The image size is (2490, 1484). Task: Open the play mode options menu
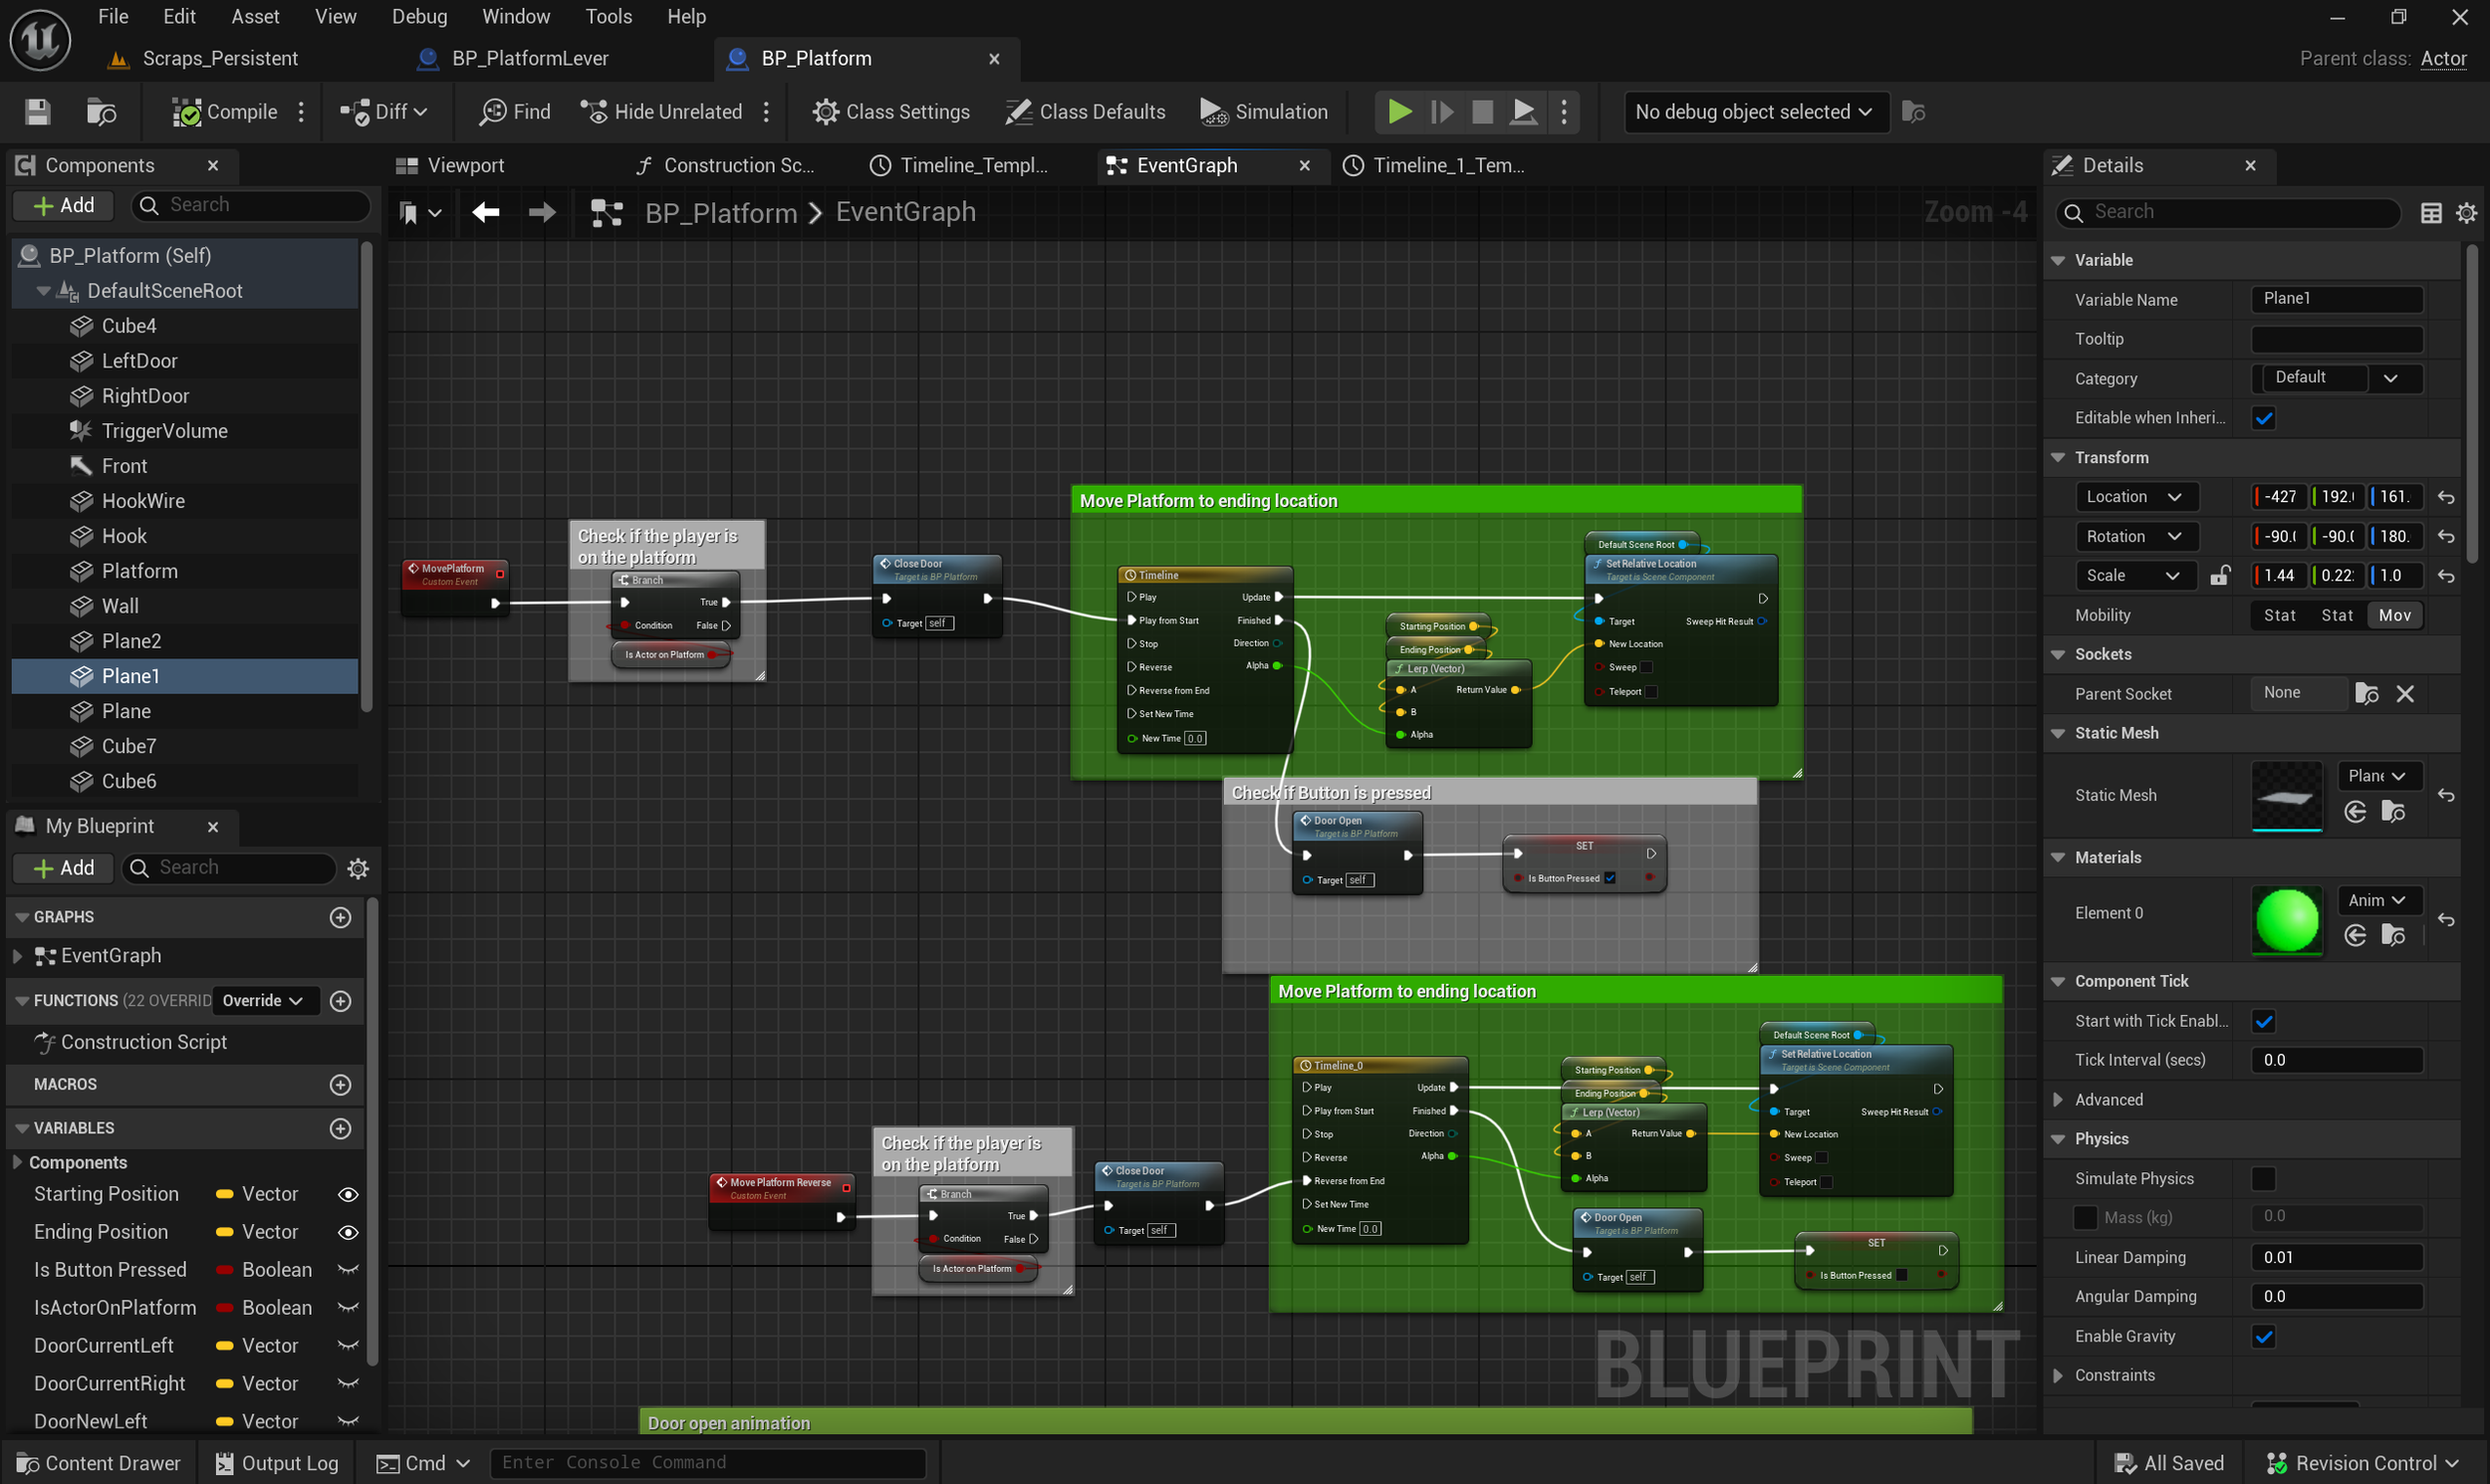[x=1564, y=112]
